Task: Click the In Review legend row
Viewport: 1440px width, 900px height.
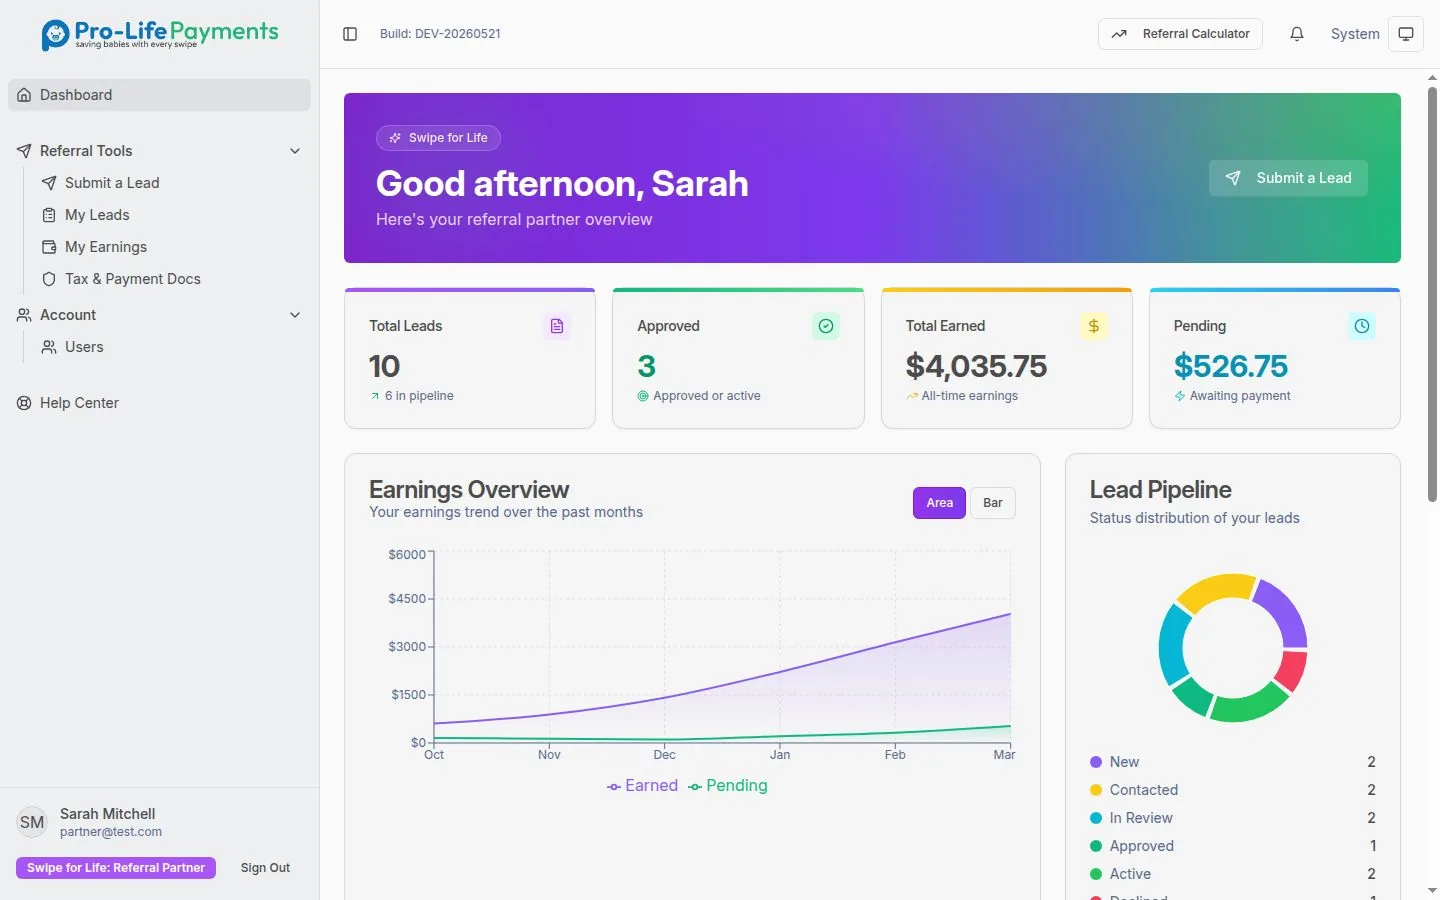Action: pyautogui.click(x=1233, y=818)
